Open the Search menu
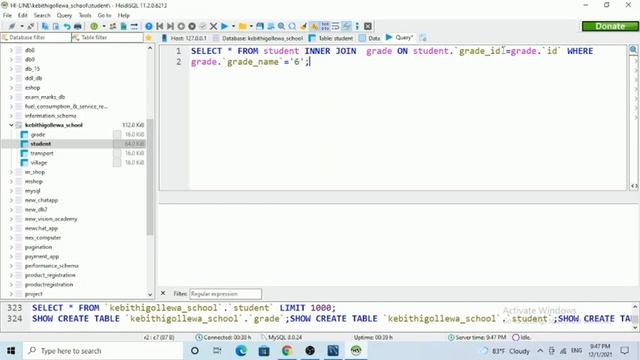 point(42,15)
